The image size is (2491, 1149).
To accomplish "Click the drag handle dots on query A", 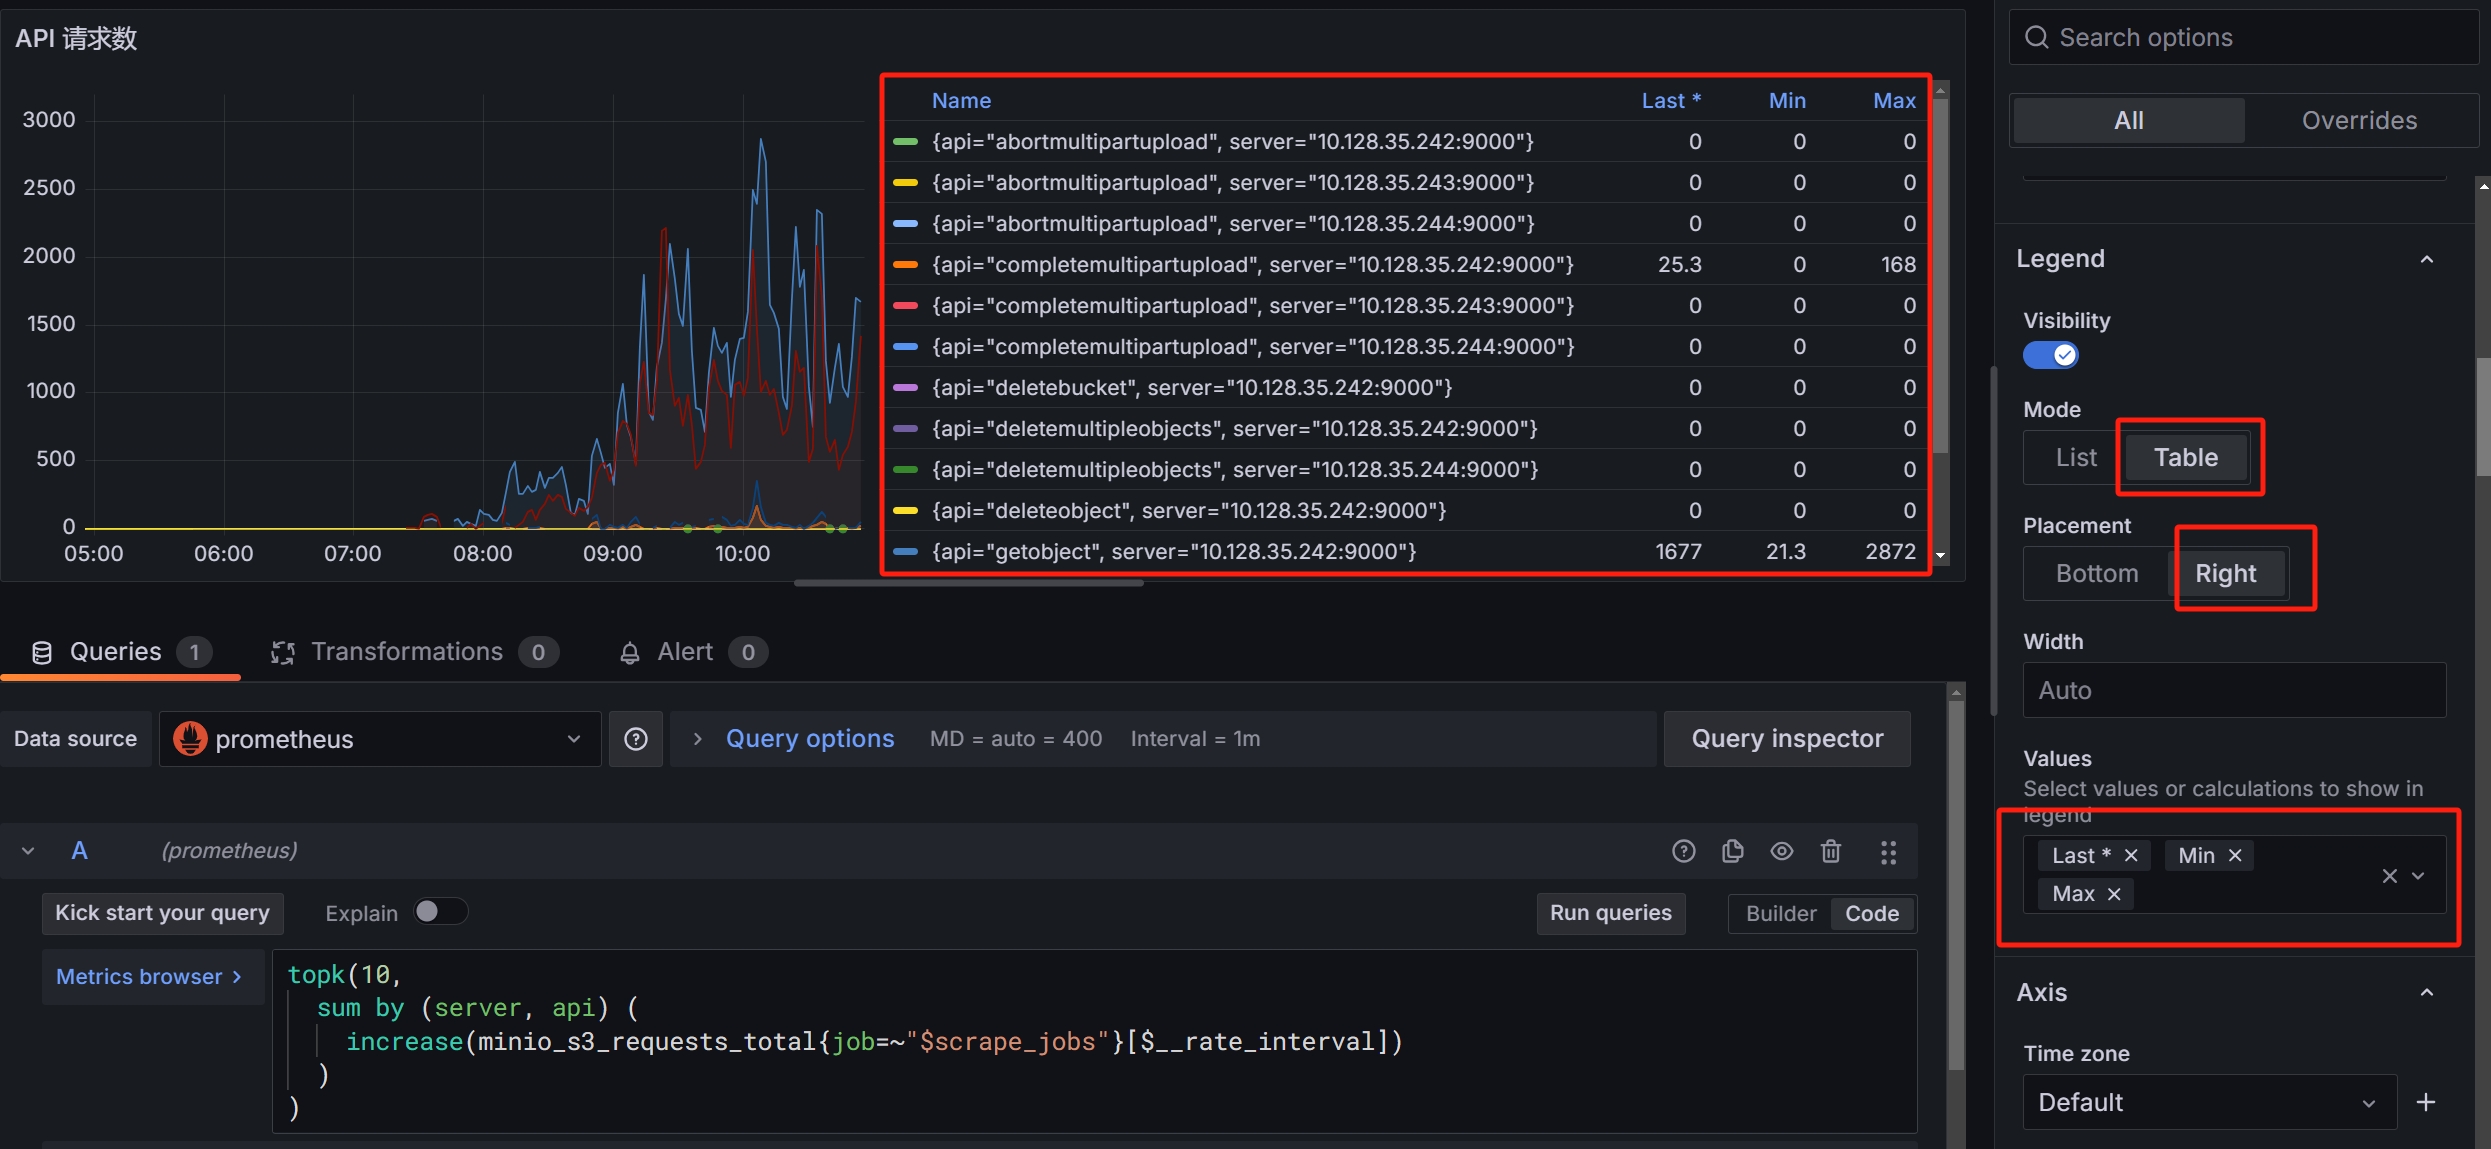I will pyautogui.click(x=1888, y=852).
